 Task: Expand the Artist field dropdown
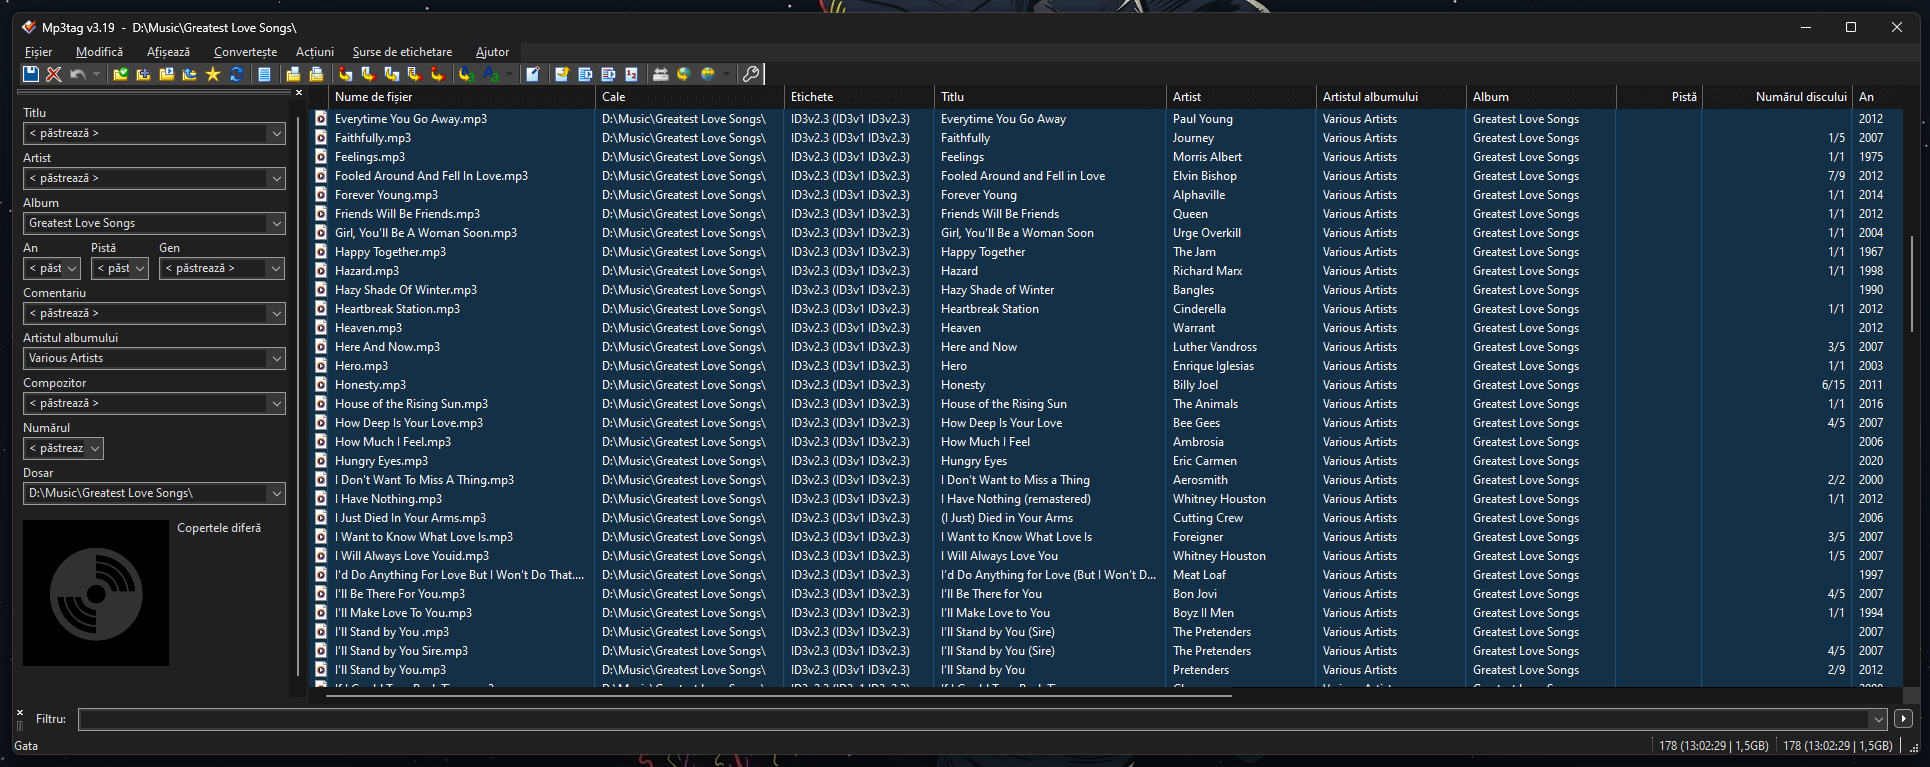[x=276, y=178]
